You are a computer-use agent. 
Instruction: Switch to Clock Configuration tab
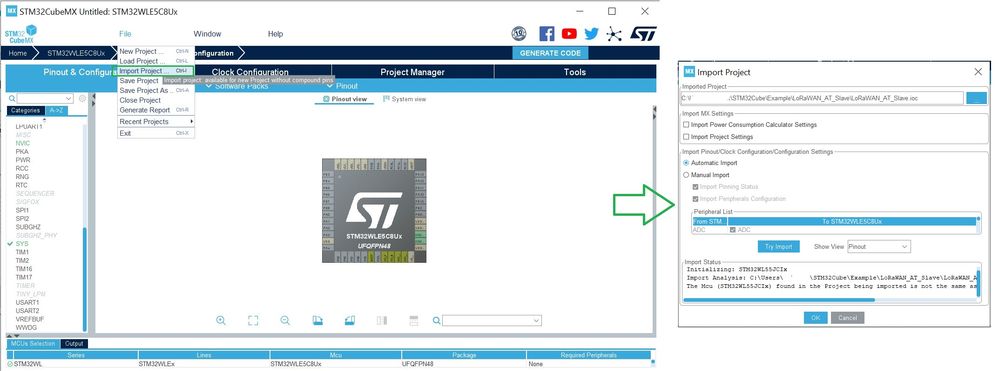(x=250, y=72)
